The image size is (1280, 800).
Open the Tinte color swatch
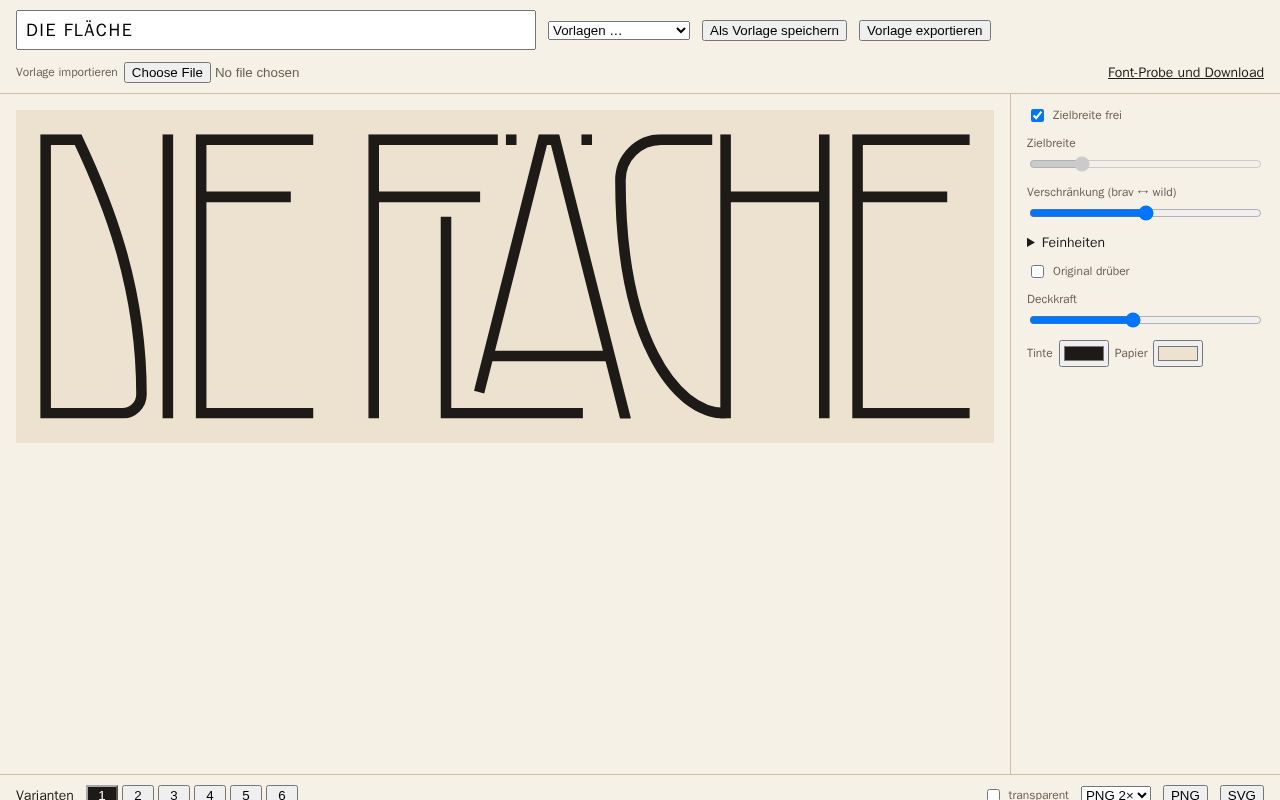coord(1084,353)
